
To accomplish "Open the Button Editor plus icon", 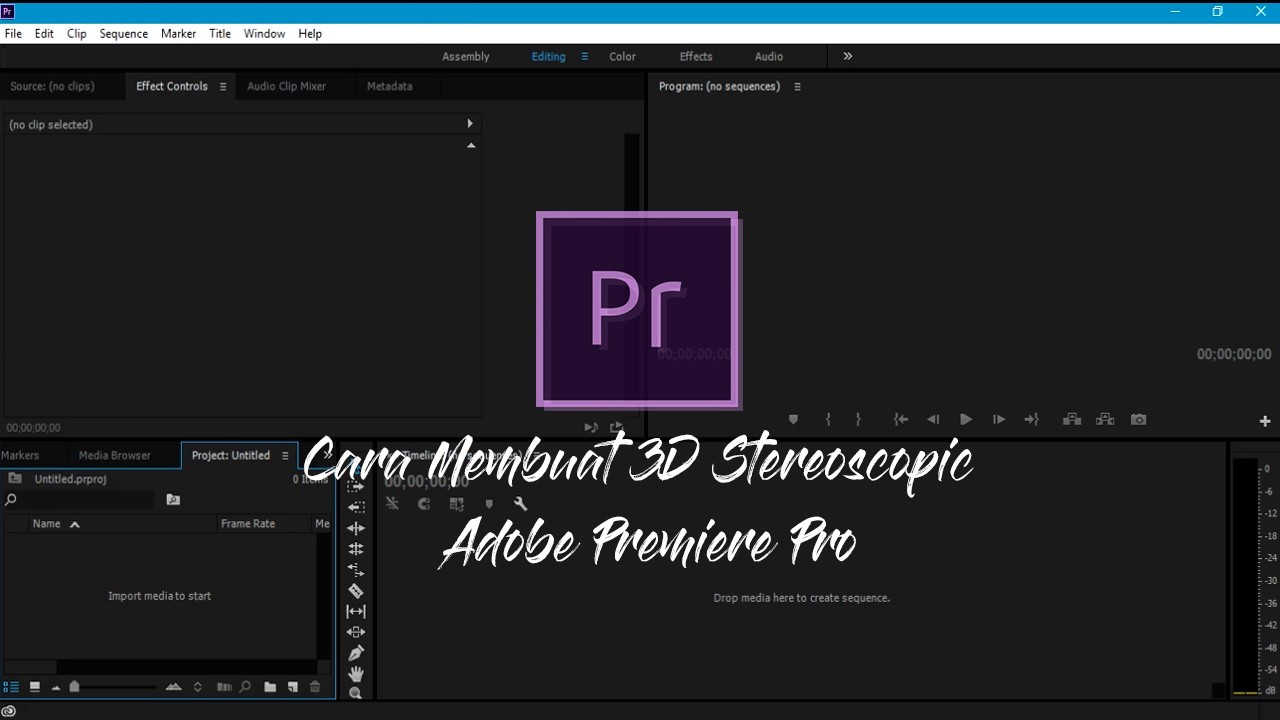I will point(1265,421).
